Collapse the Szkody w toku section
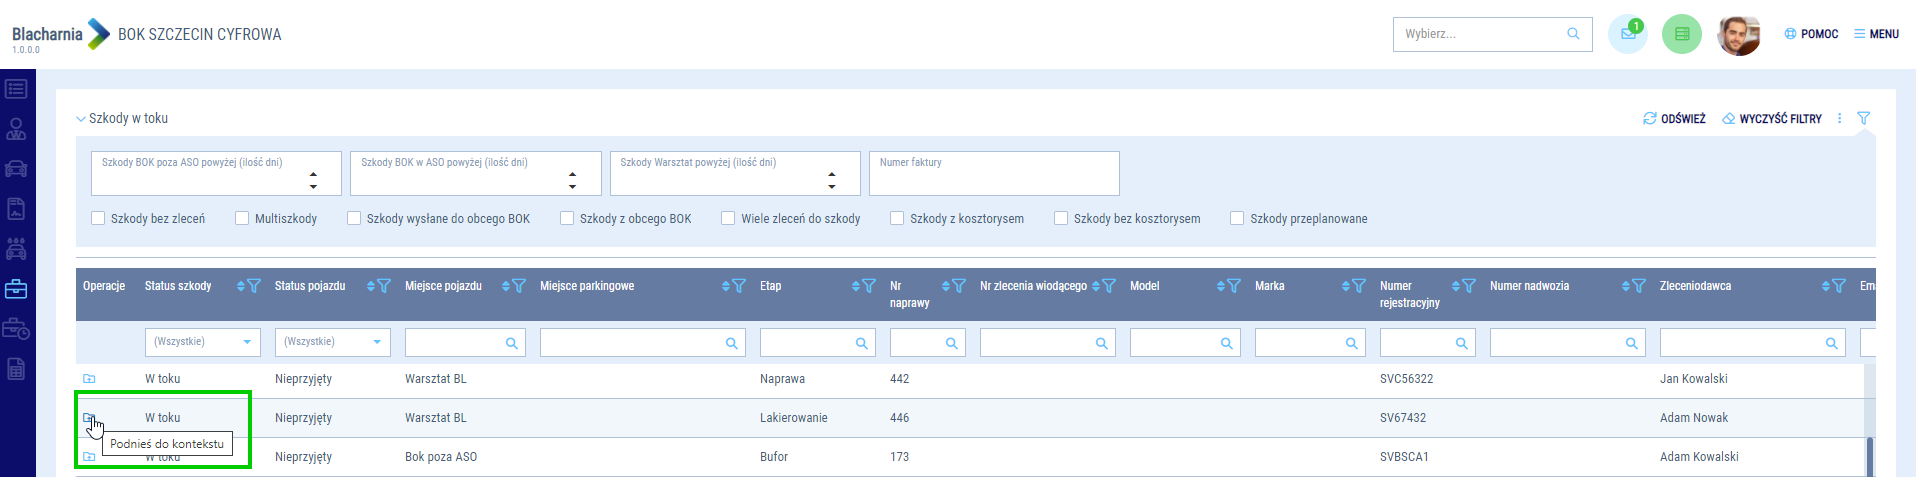Screen dimensions: 1916x477 81,119
